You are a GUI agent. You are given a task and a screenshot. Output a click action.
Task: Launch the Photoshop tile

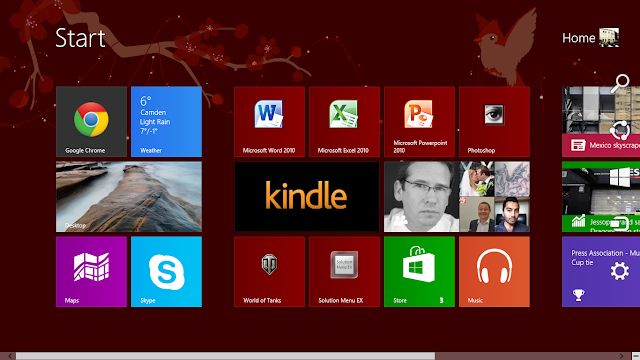point(494,122)
